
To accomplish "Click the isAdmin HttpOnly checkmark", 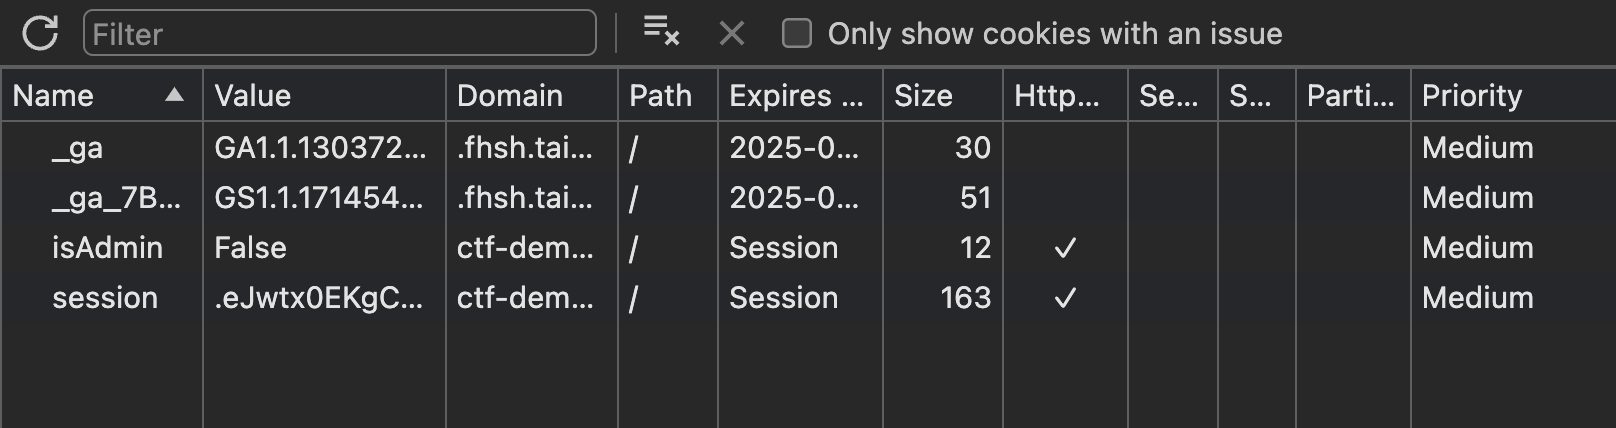I will [1065, 248].
